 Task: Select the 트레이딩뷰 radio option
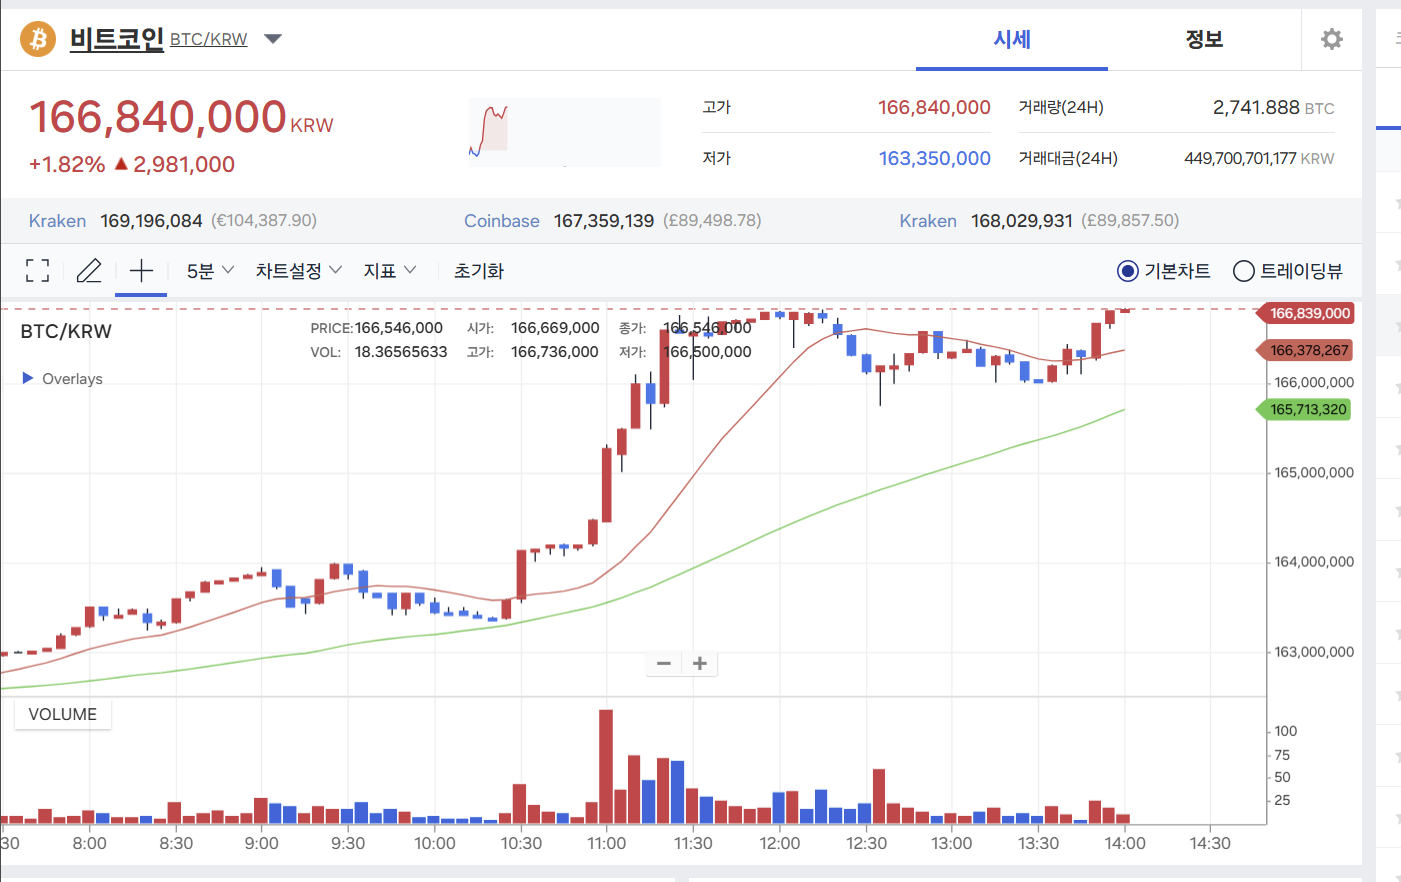pyautogui.click(x=1244, y=271)
